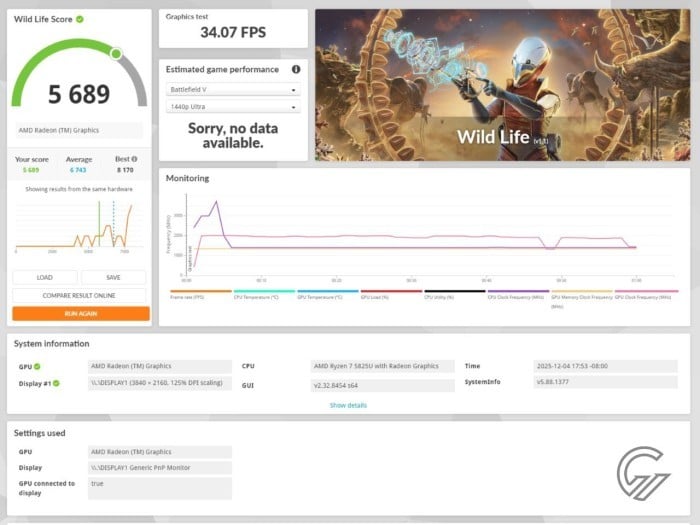Click the green validation checkmark beside Wild Life Score
Image resolution: width=700 pixels, height=525 pixels.
click(x=80, y=19)
